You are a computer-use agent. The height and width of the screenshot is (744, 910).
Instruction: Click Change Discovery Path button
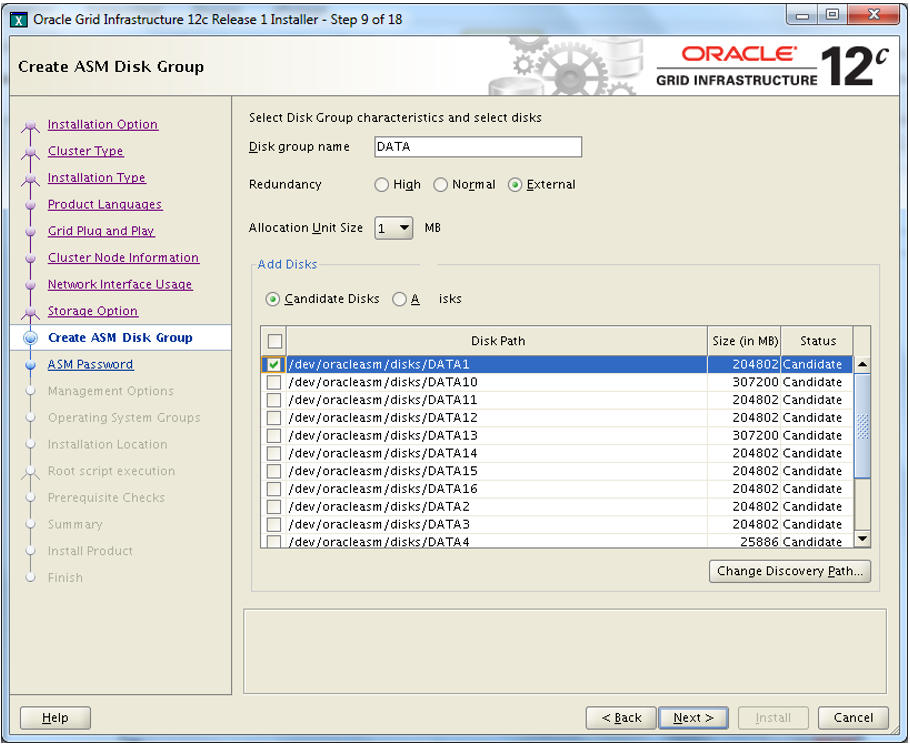pos(790,571)
